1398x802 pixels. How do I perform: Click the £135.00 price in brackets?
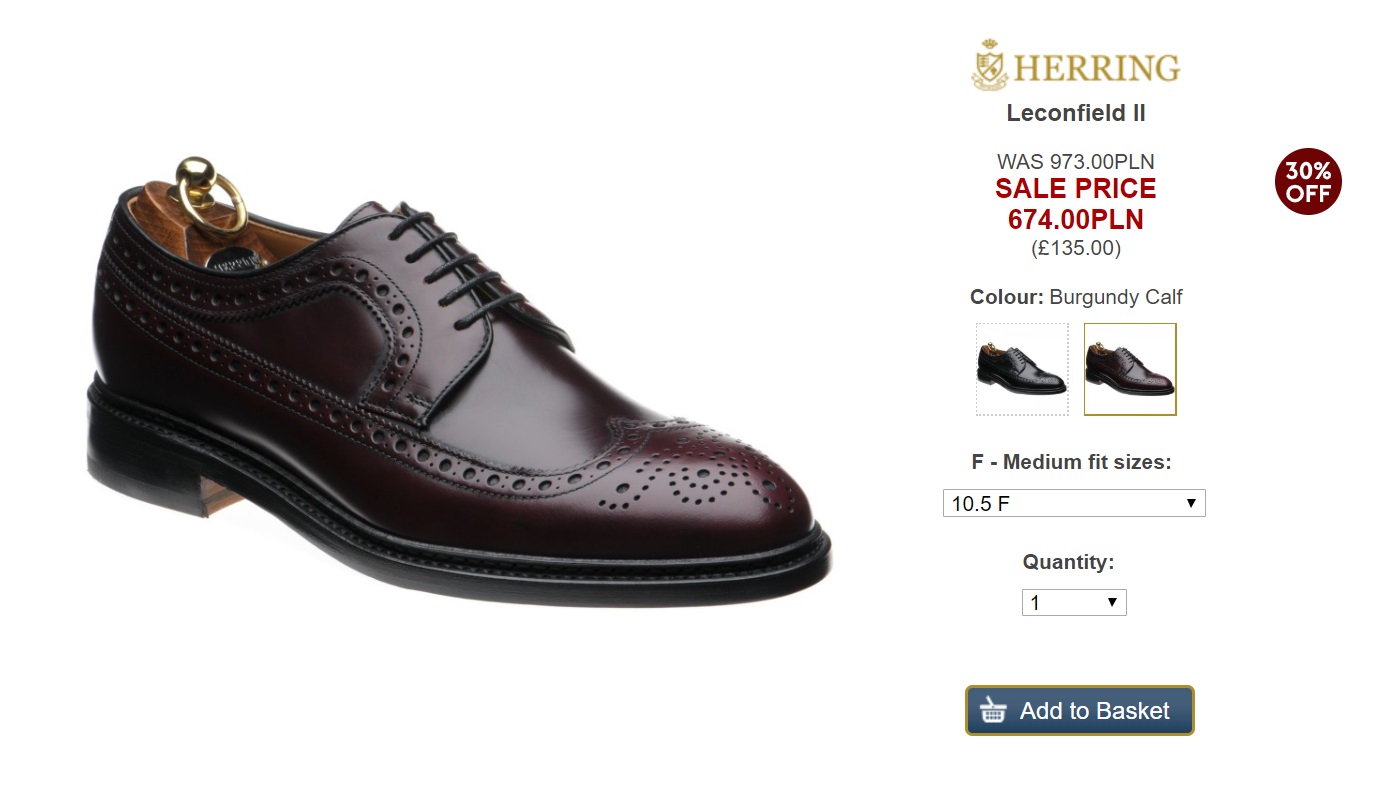1076,248
